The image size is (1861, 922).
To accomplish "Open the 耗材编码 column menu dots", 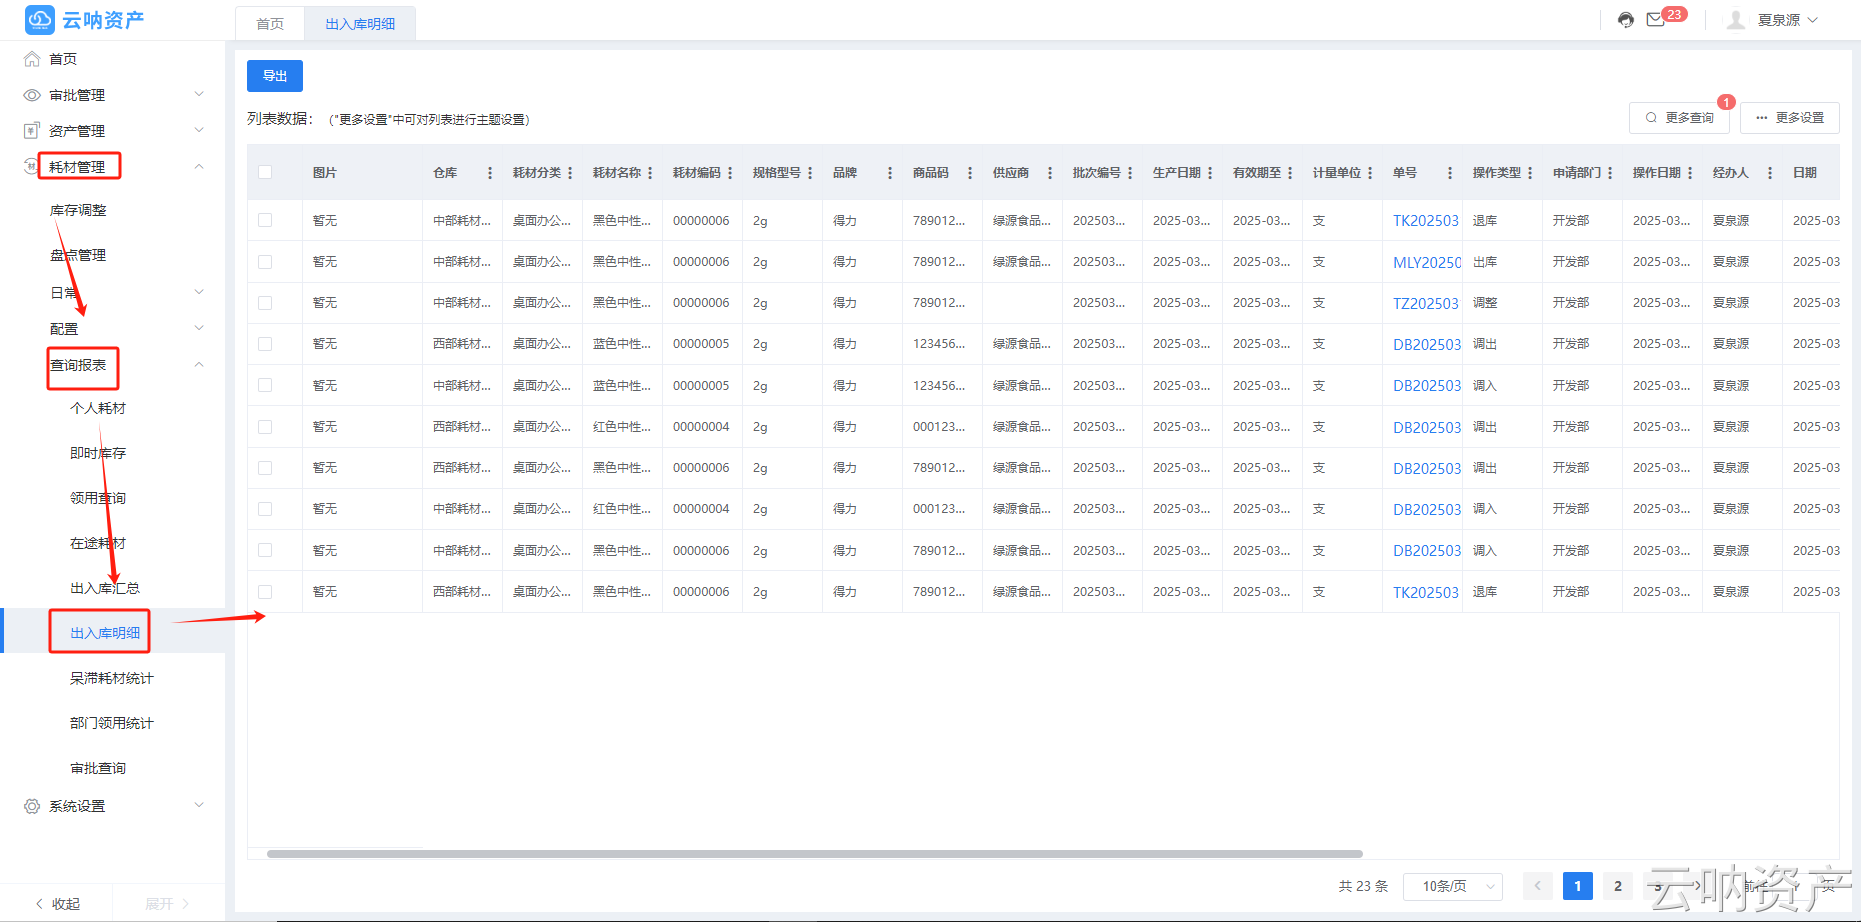I will [x=730, y=173].
